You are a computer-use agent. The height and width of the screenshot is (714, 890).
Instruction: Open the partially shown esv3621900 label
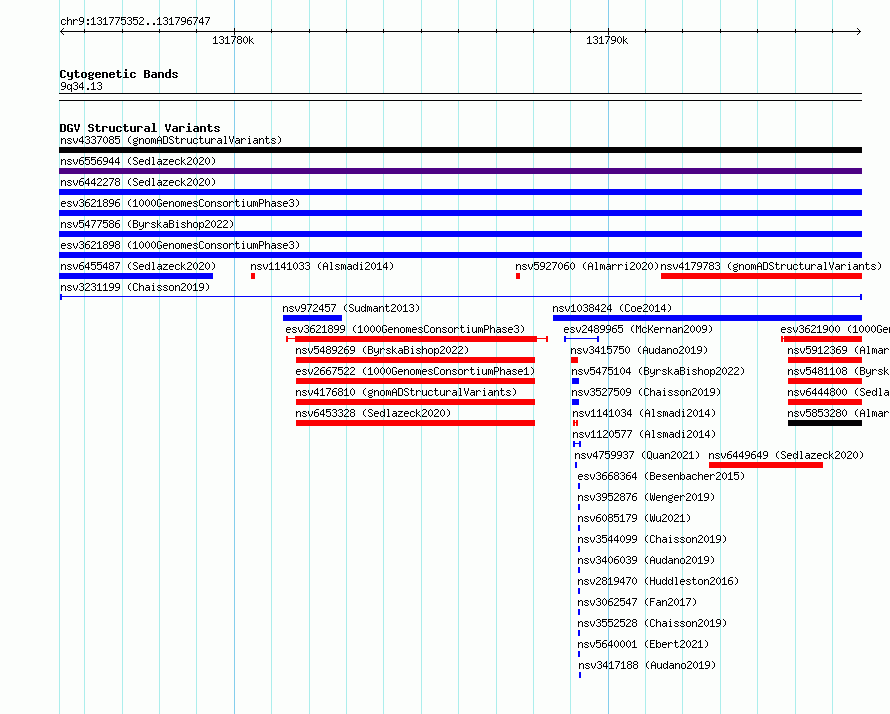tap(835, 329)
